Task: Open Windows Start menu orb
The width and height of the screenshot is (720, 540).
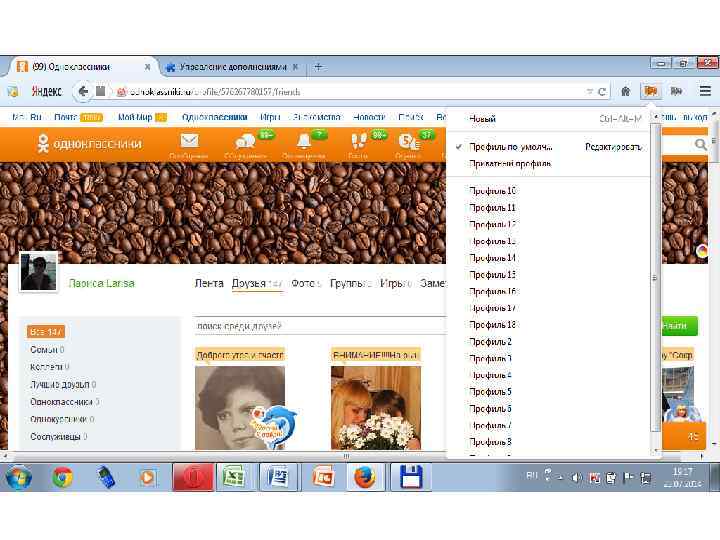Action: tap(18, 477)
